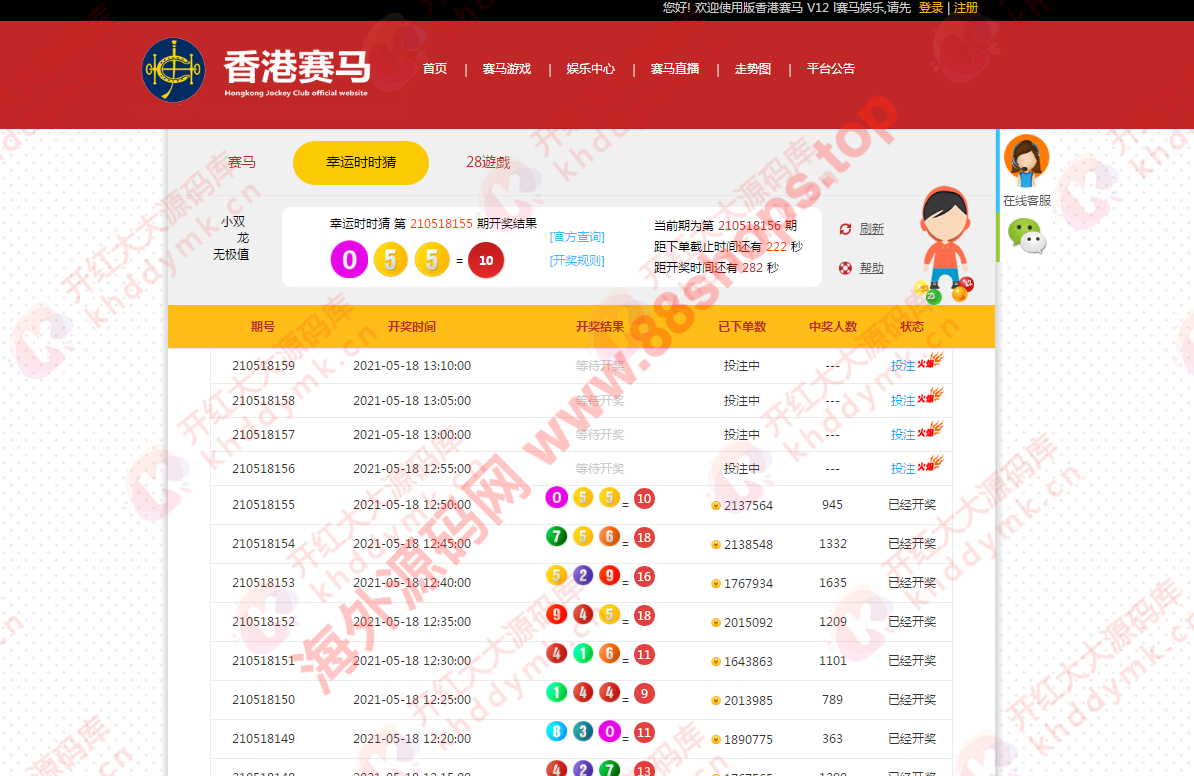Open 平台公告 menu item
This screenshot has width=1194, height=776.
pyautogui.click(x=831, y=69)
